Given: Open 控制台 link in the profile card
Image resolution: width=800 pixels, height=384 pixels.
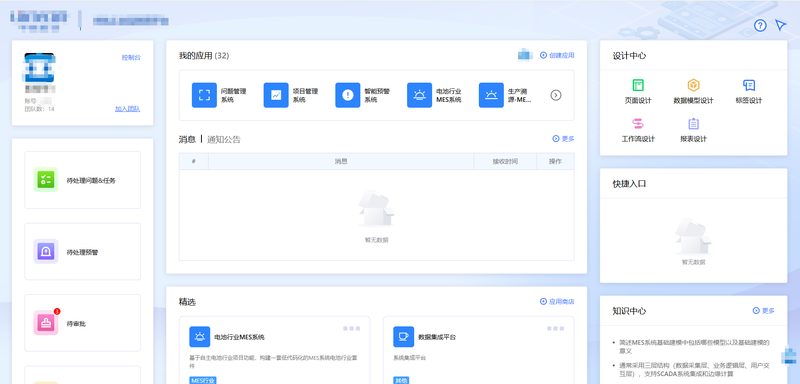Looking at the screenshot, I should click(x=131, y=58).
